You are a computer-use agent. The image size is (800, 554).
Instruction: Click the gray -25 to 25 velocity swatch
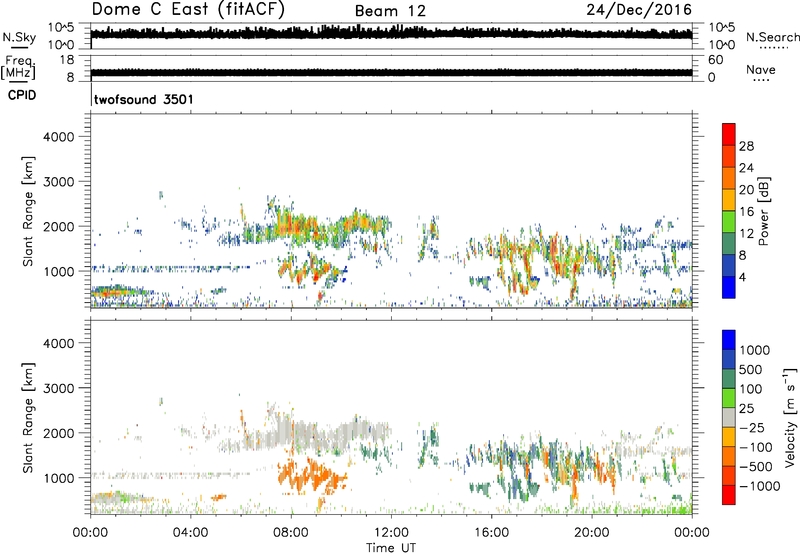[729, 417]
